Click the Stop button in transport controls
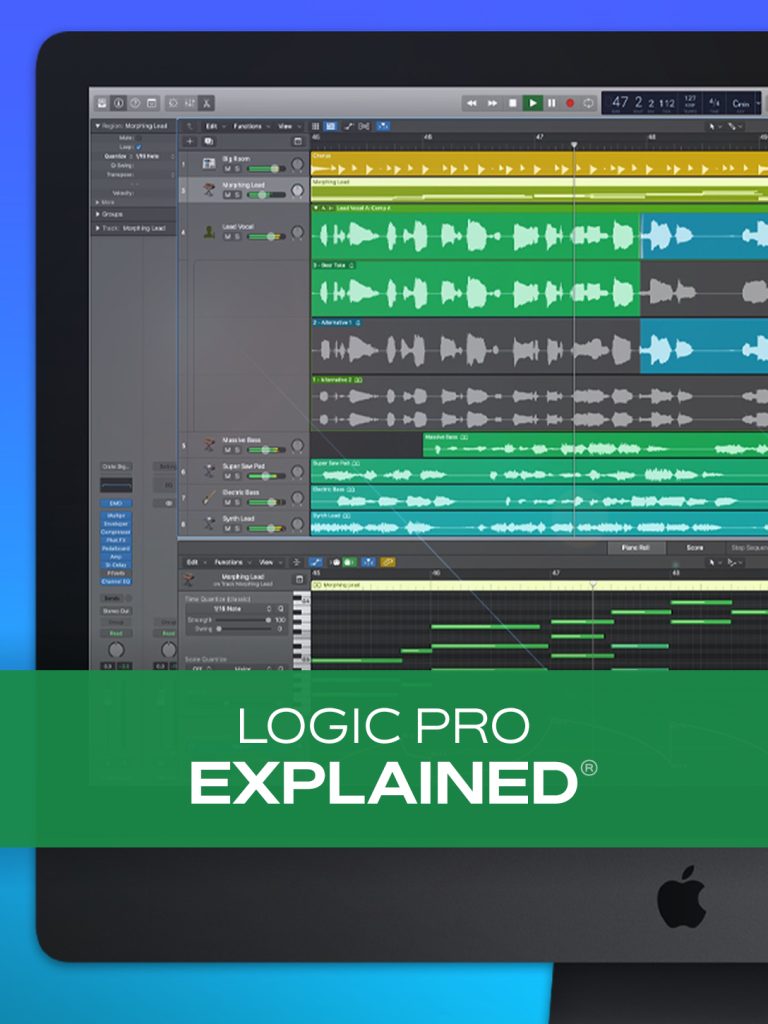This screenshot has height=1024, width=768. 513,103
